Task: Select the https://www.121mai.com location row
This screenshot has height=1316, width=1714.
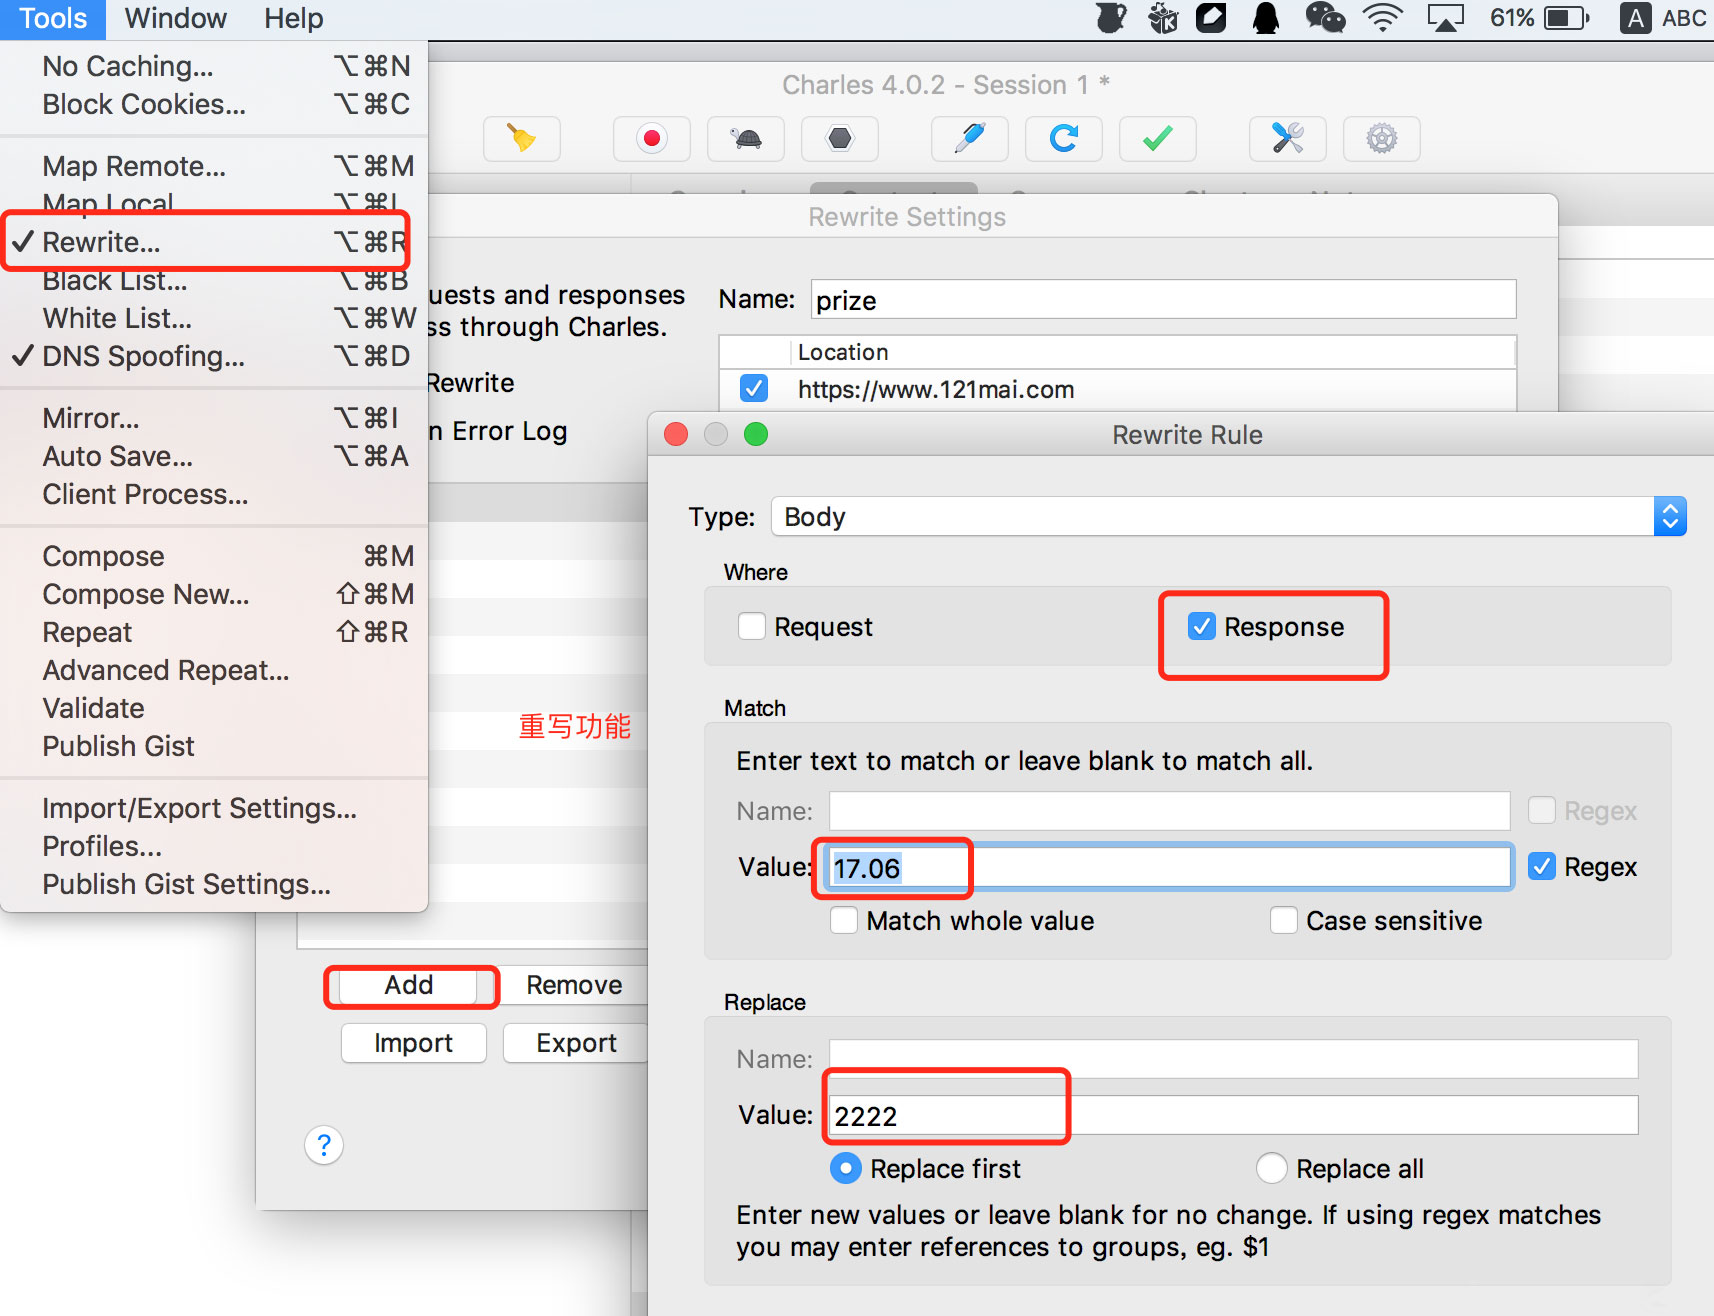Action: point(1117,389)
